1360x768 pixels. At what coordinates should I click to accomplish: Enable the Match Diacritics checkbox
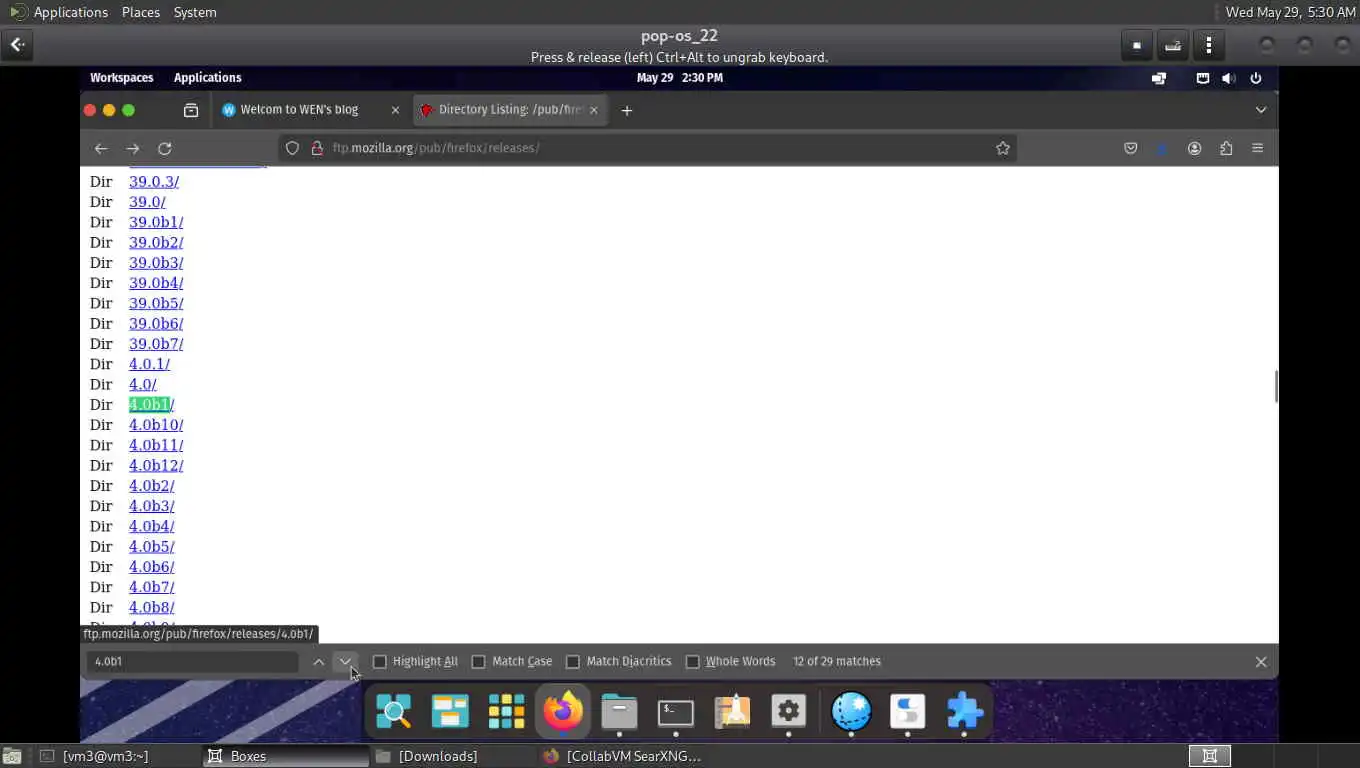coord(573,662)
